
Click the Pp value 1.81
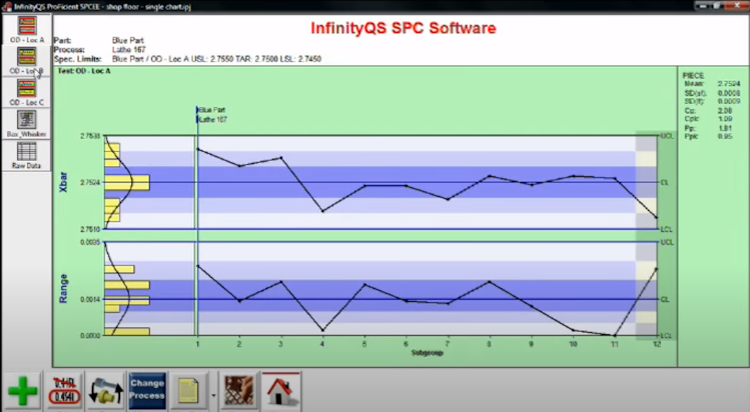[725, 128]
